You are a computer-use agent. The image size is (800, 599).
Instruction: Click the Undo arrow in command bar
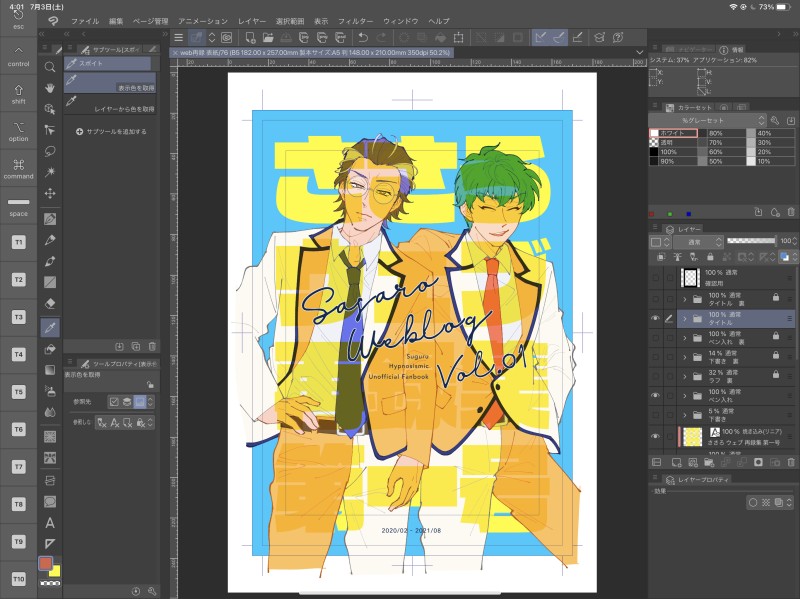[x=363, y=37]
